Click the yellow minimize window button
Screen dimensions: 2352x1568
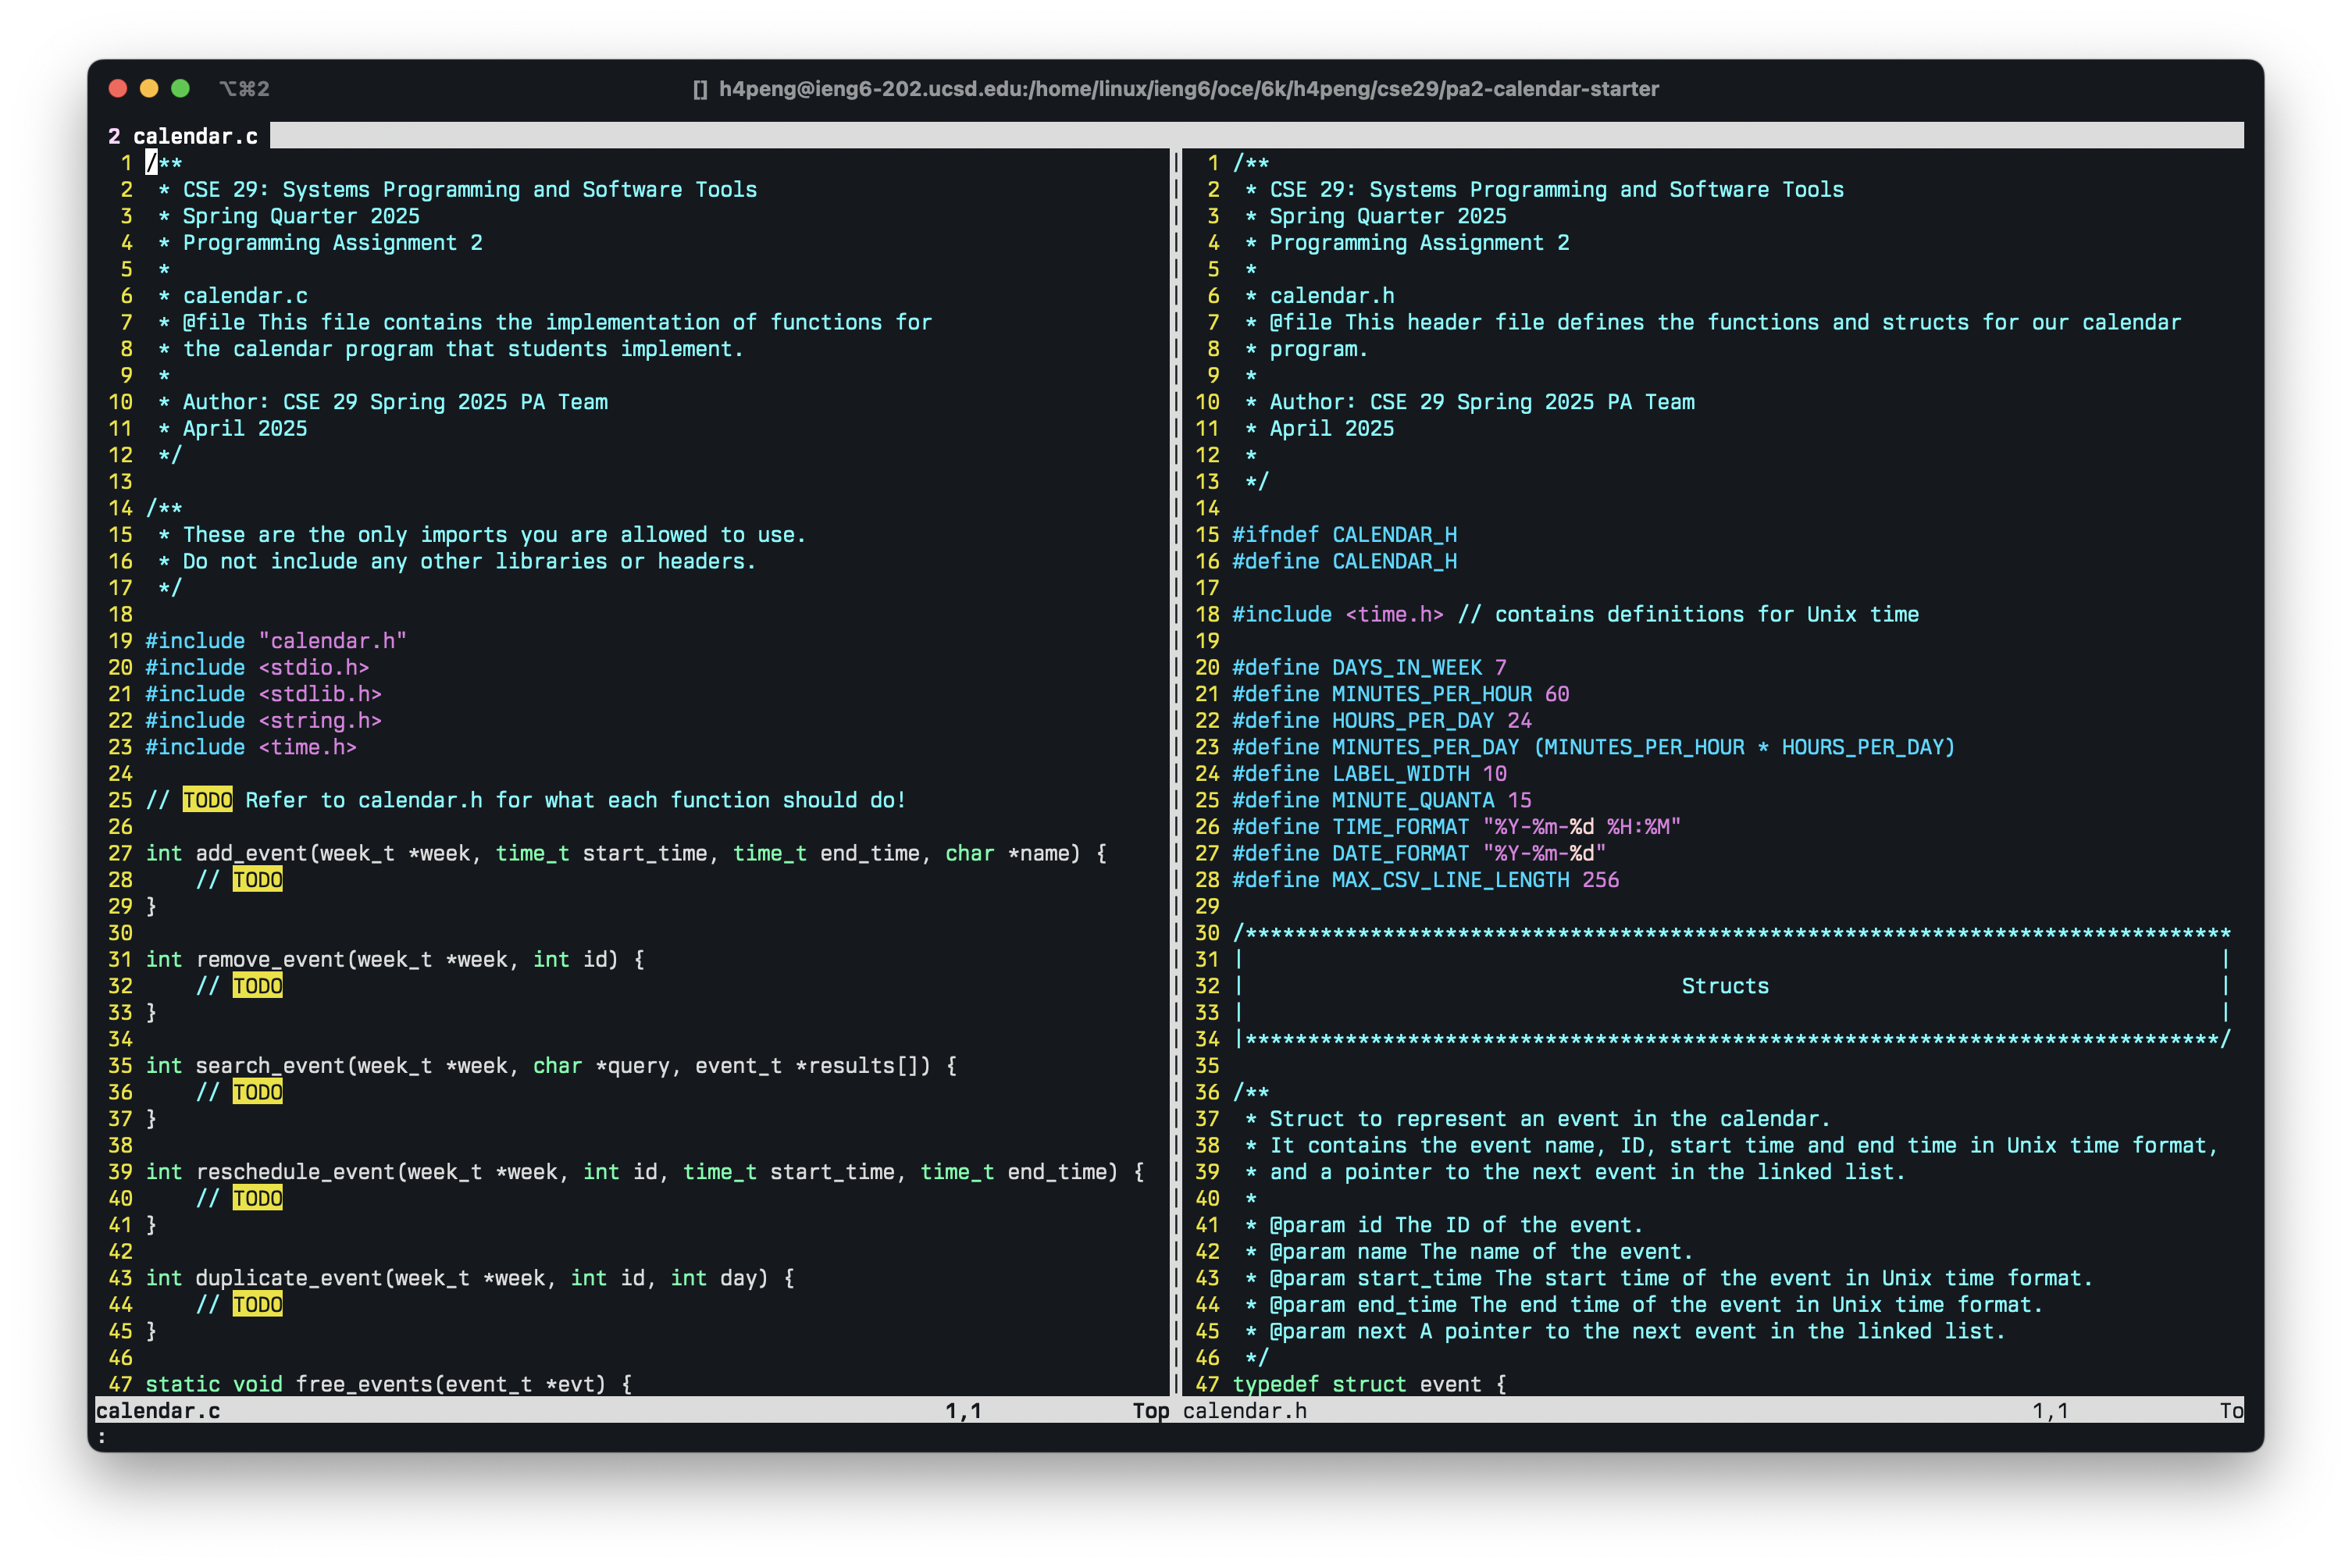149,88
